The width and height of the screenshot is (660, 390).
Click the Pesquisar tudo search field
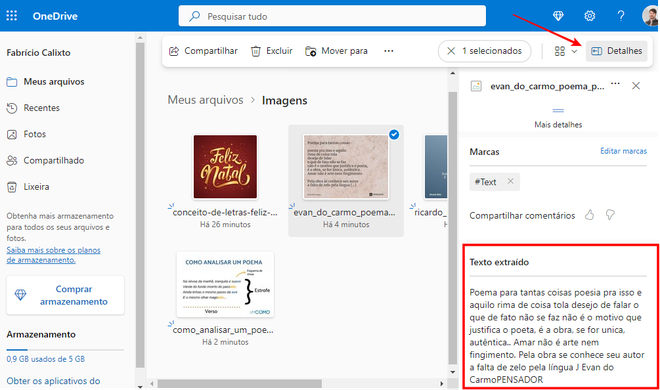pos(332,16)
